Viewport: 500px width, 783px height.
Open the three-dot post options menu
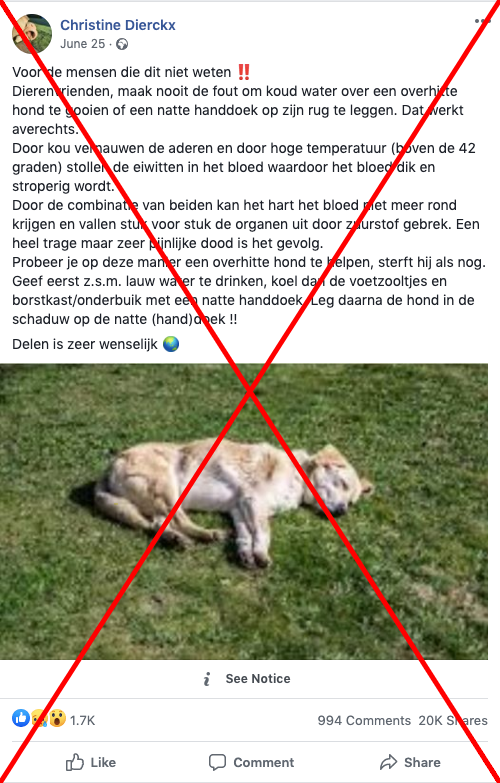tap(482, 21)
